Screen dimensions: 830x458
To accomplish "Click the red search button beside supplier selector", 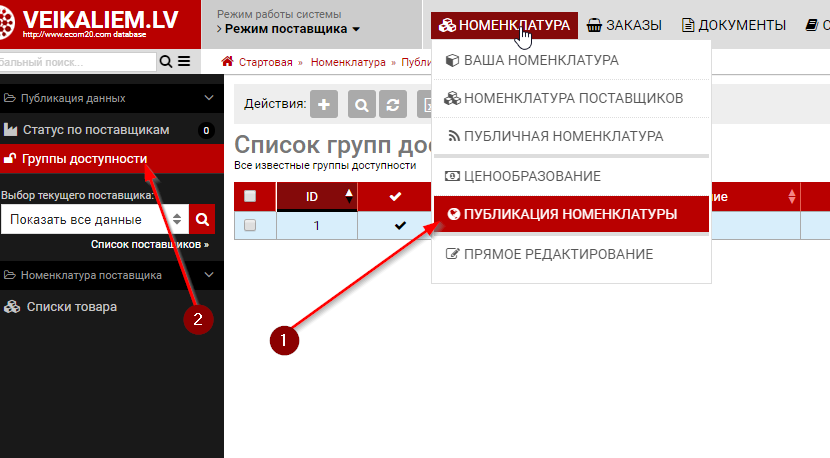I will 203,219.
